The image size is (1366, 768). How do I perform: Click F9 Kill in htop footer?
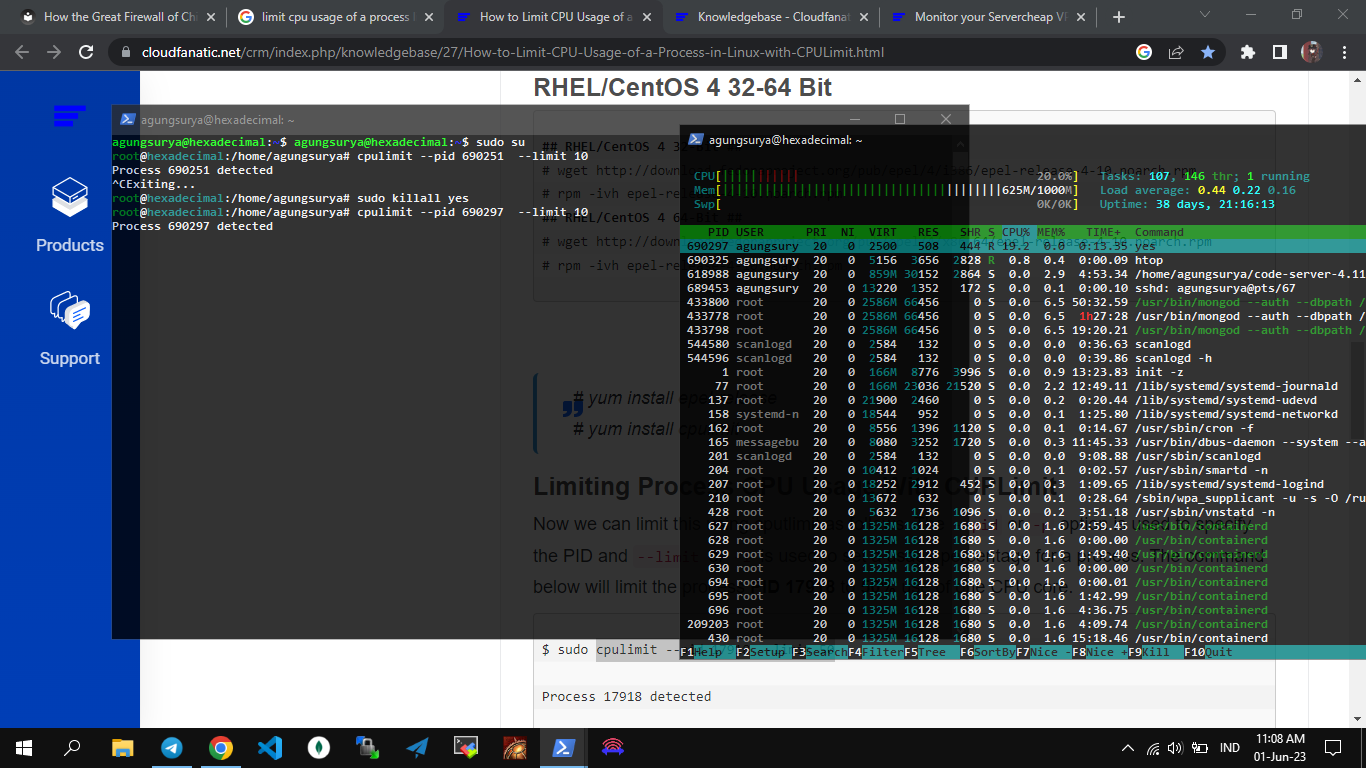coord(1152,652)
